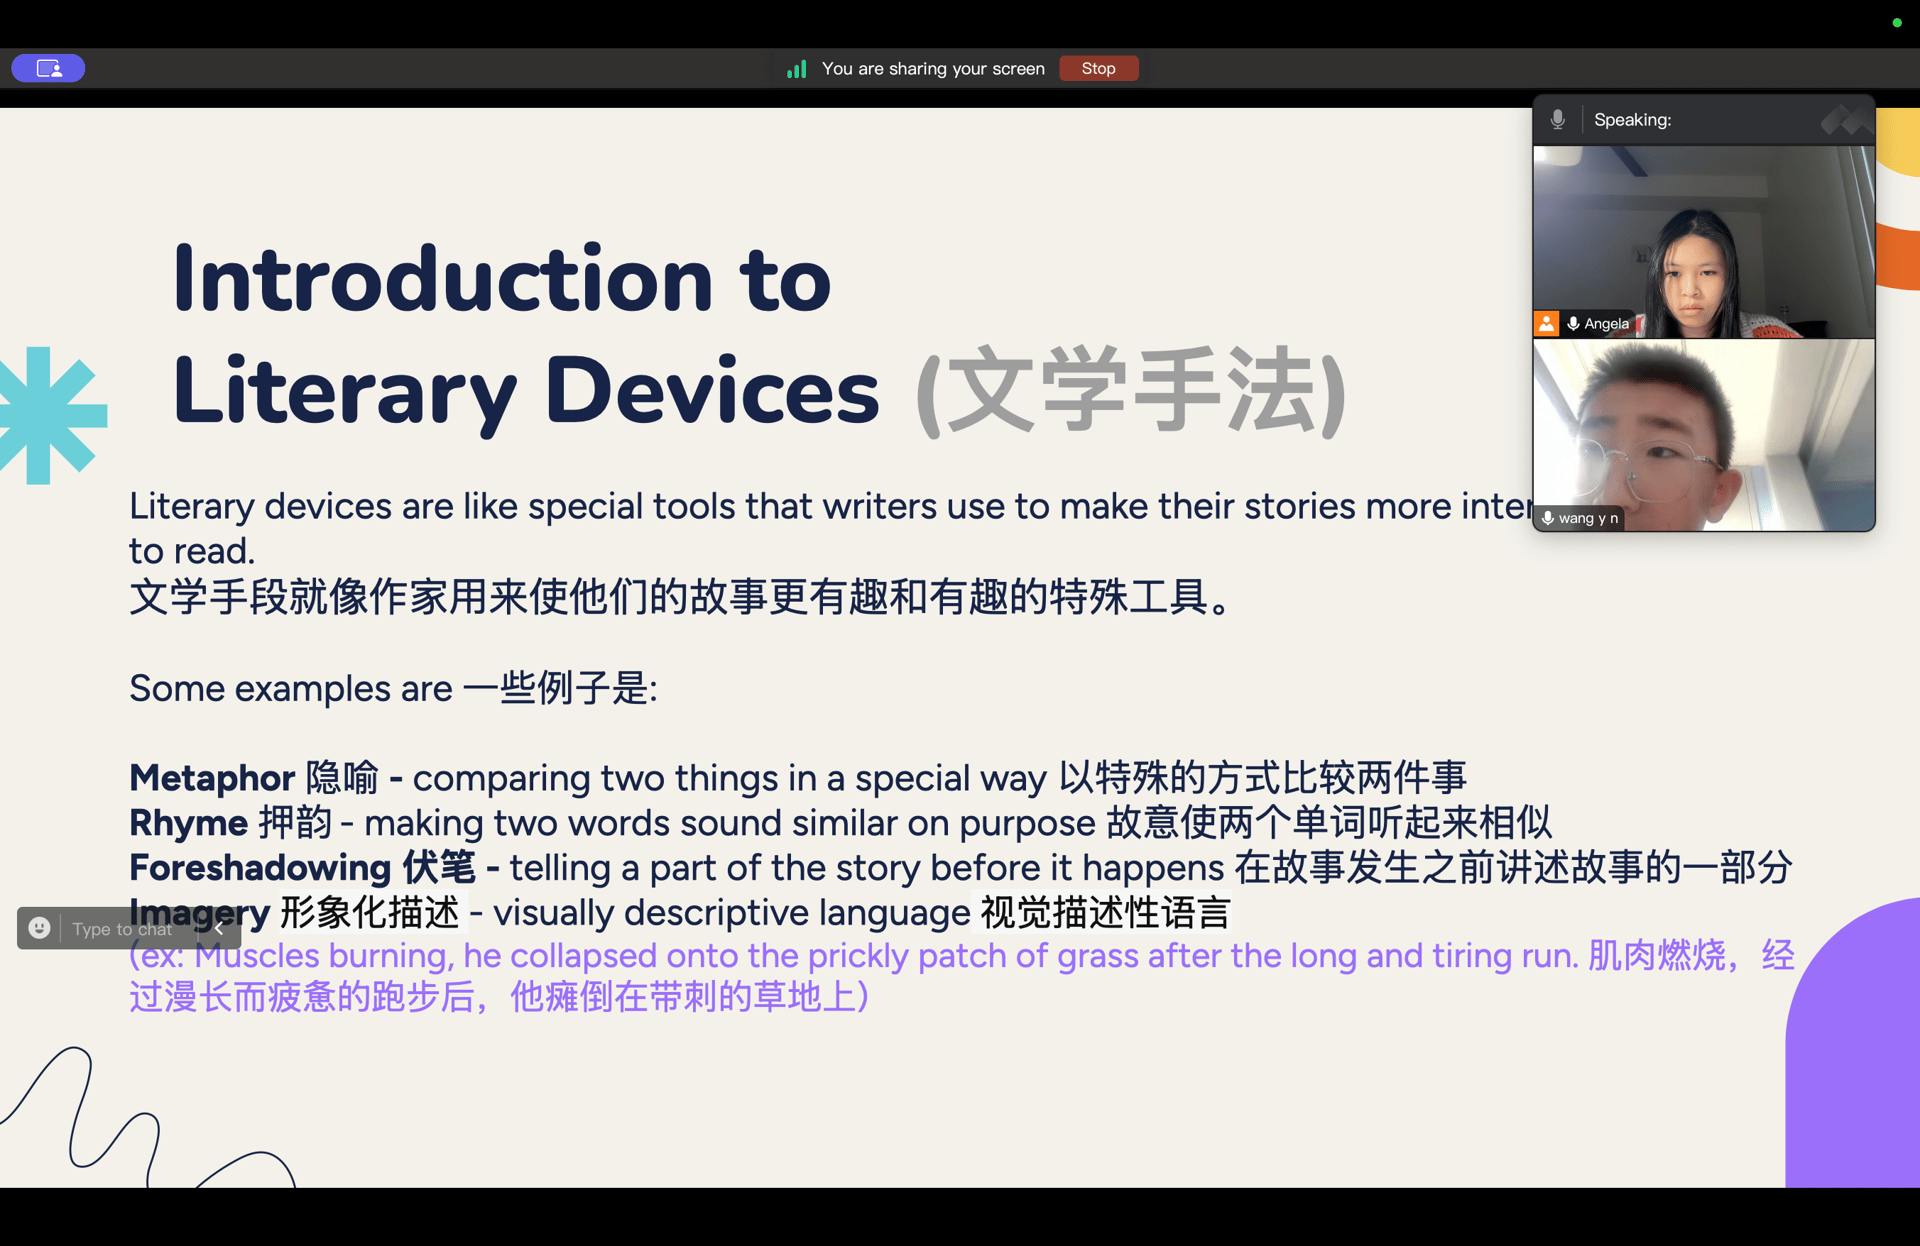1920x1246 pixels.
Task: Collapse the chat bar with the chevron arrow
Action: coord(219,928)
